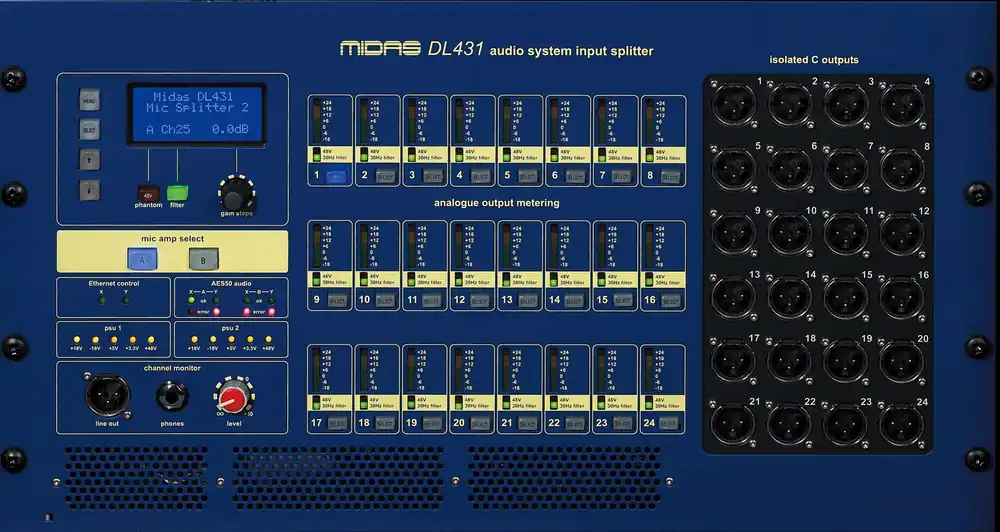The width and height of the screenshot is (1000, 532).
Task: Click the phones headphone jack
Action: coord(172,396)
